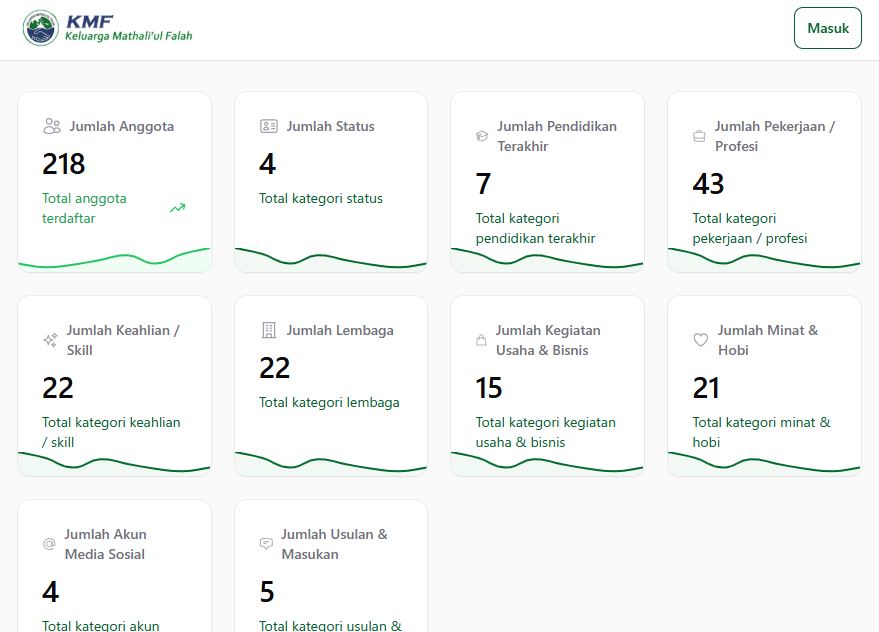Image resolution: width=879 pixels, height=632 pixels.
Task: Click the shopping bag icon for Kegiatan Usaha
Action: [x=481, y=340]
